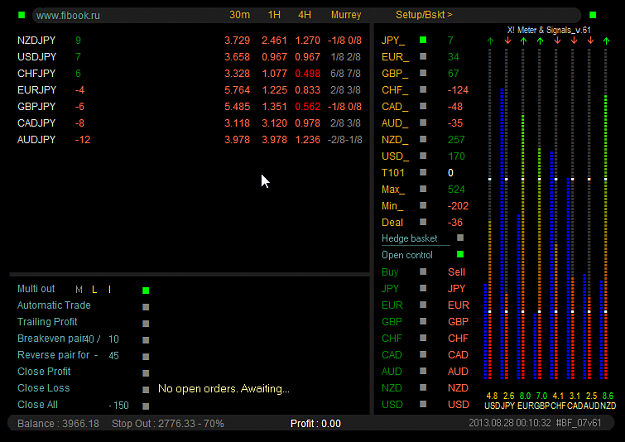This screenshot has height=442, width=625.
Task: Click the red Sell label
Action: [456, 272]
